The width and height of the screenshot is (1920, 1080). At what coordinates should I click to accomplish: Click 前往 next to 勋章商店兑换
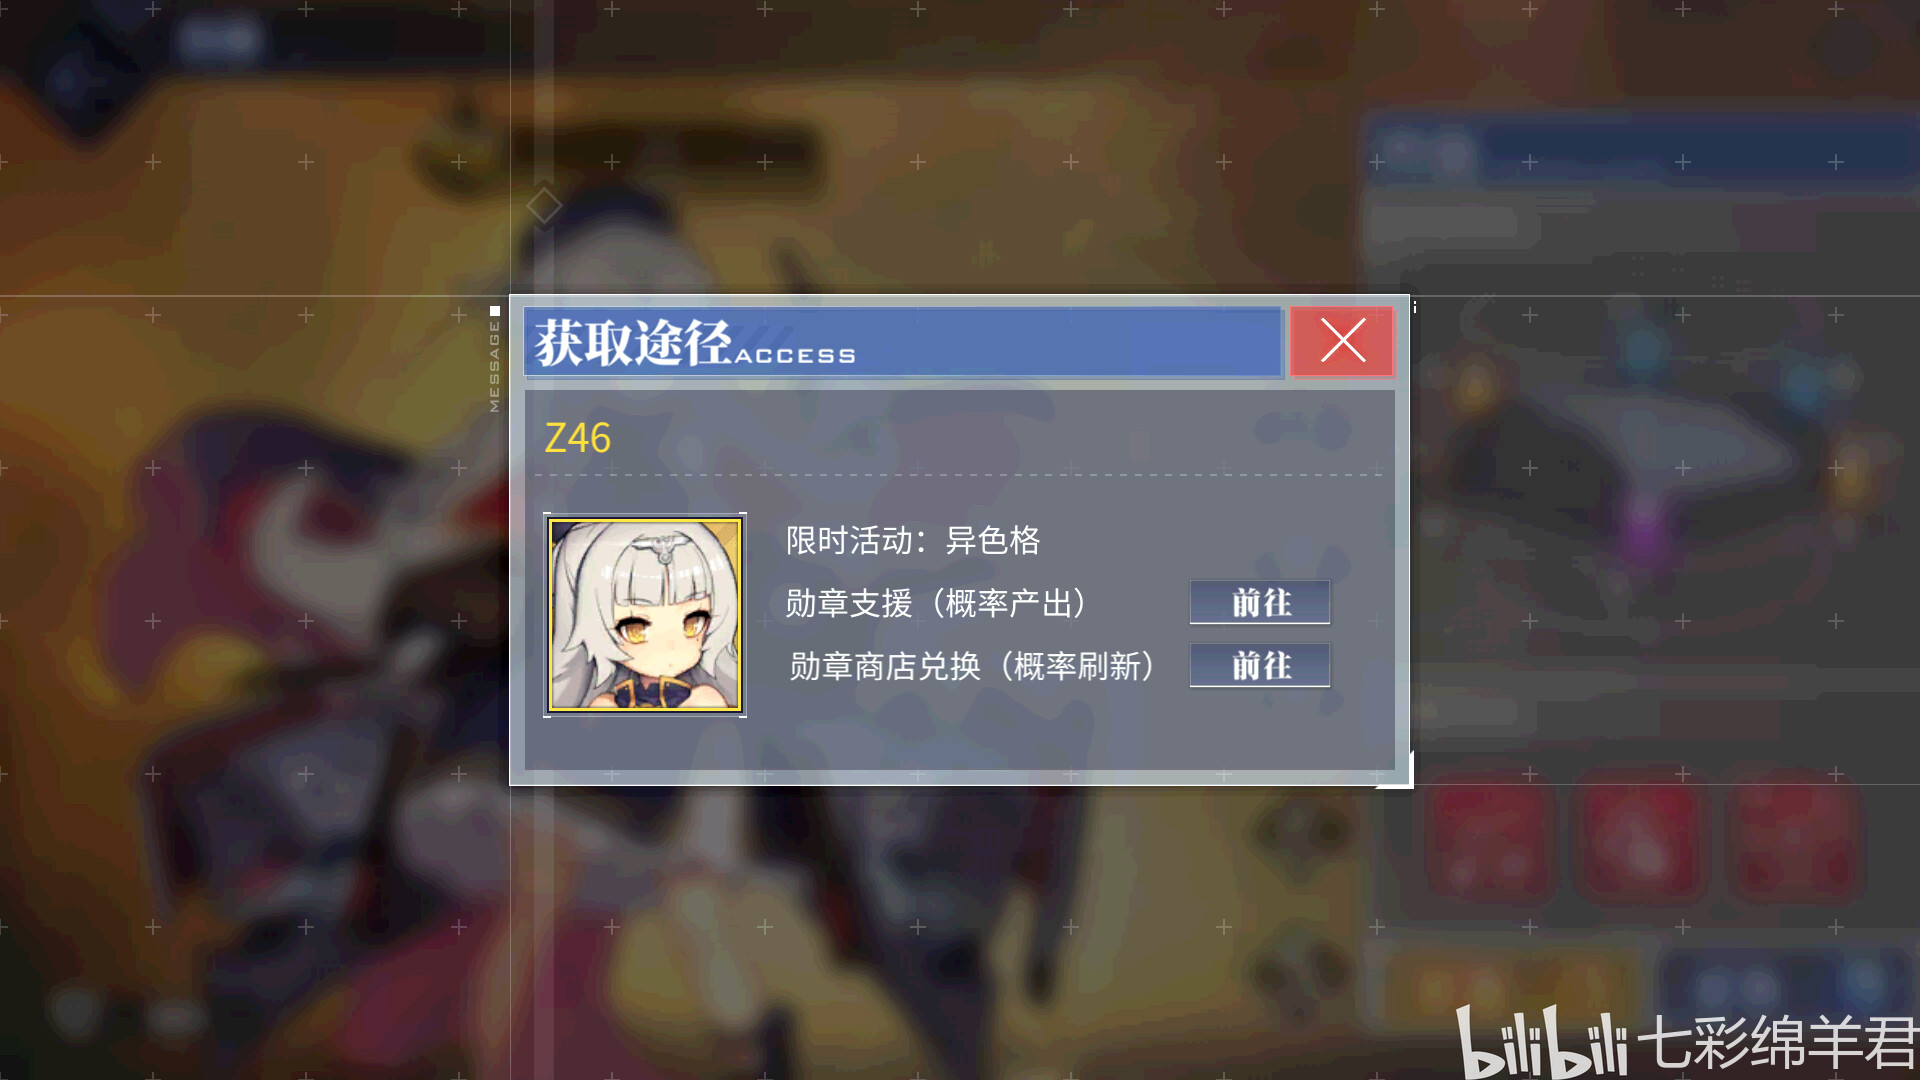click(1260, 665)
